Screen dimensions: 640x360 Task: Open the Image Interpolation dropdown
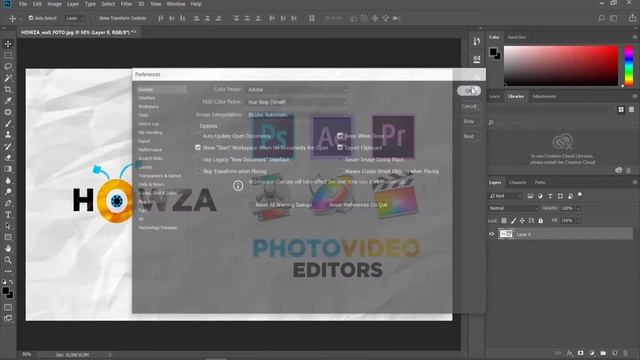pyautogui.click(x=297, y=115)
